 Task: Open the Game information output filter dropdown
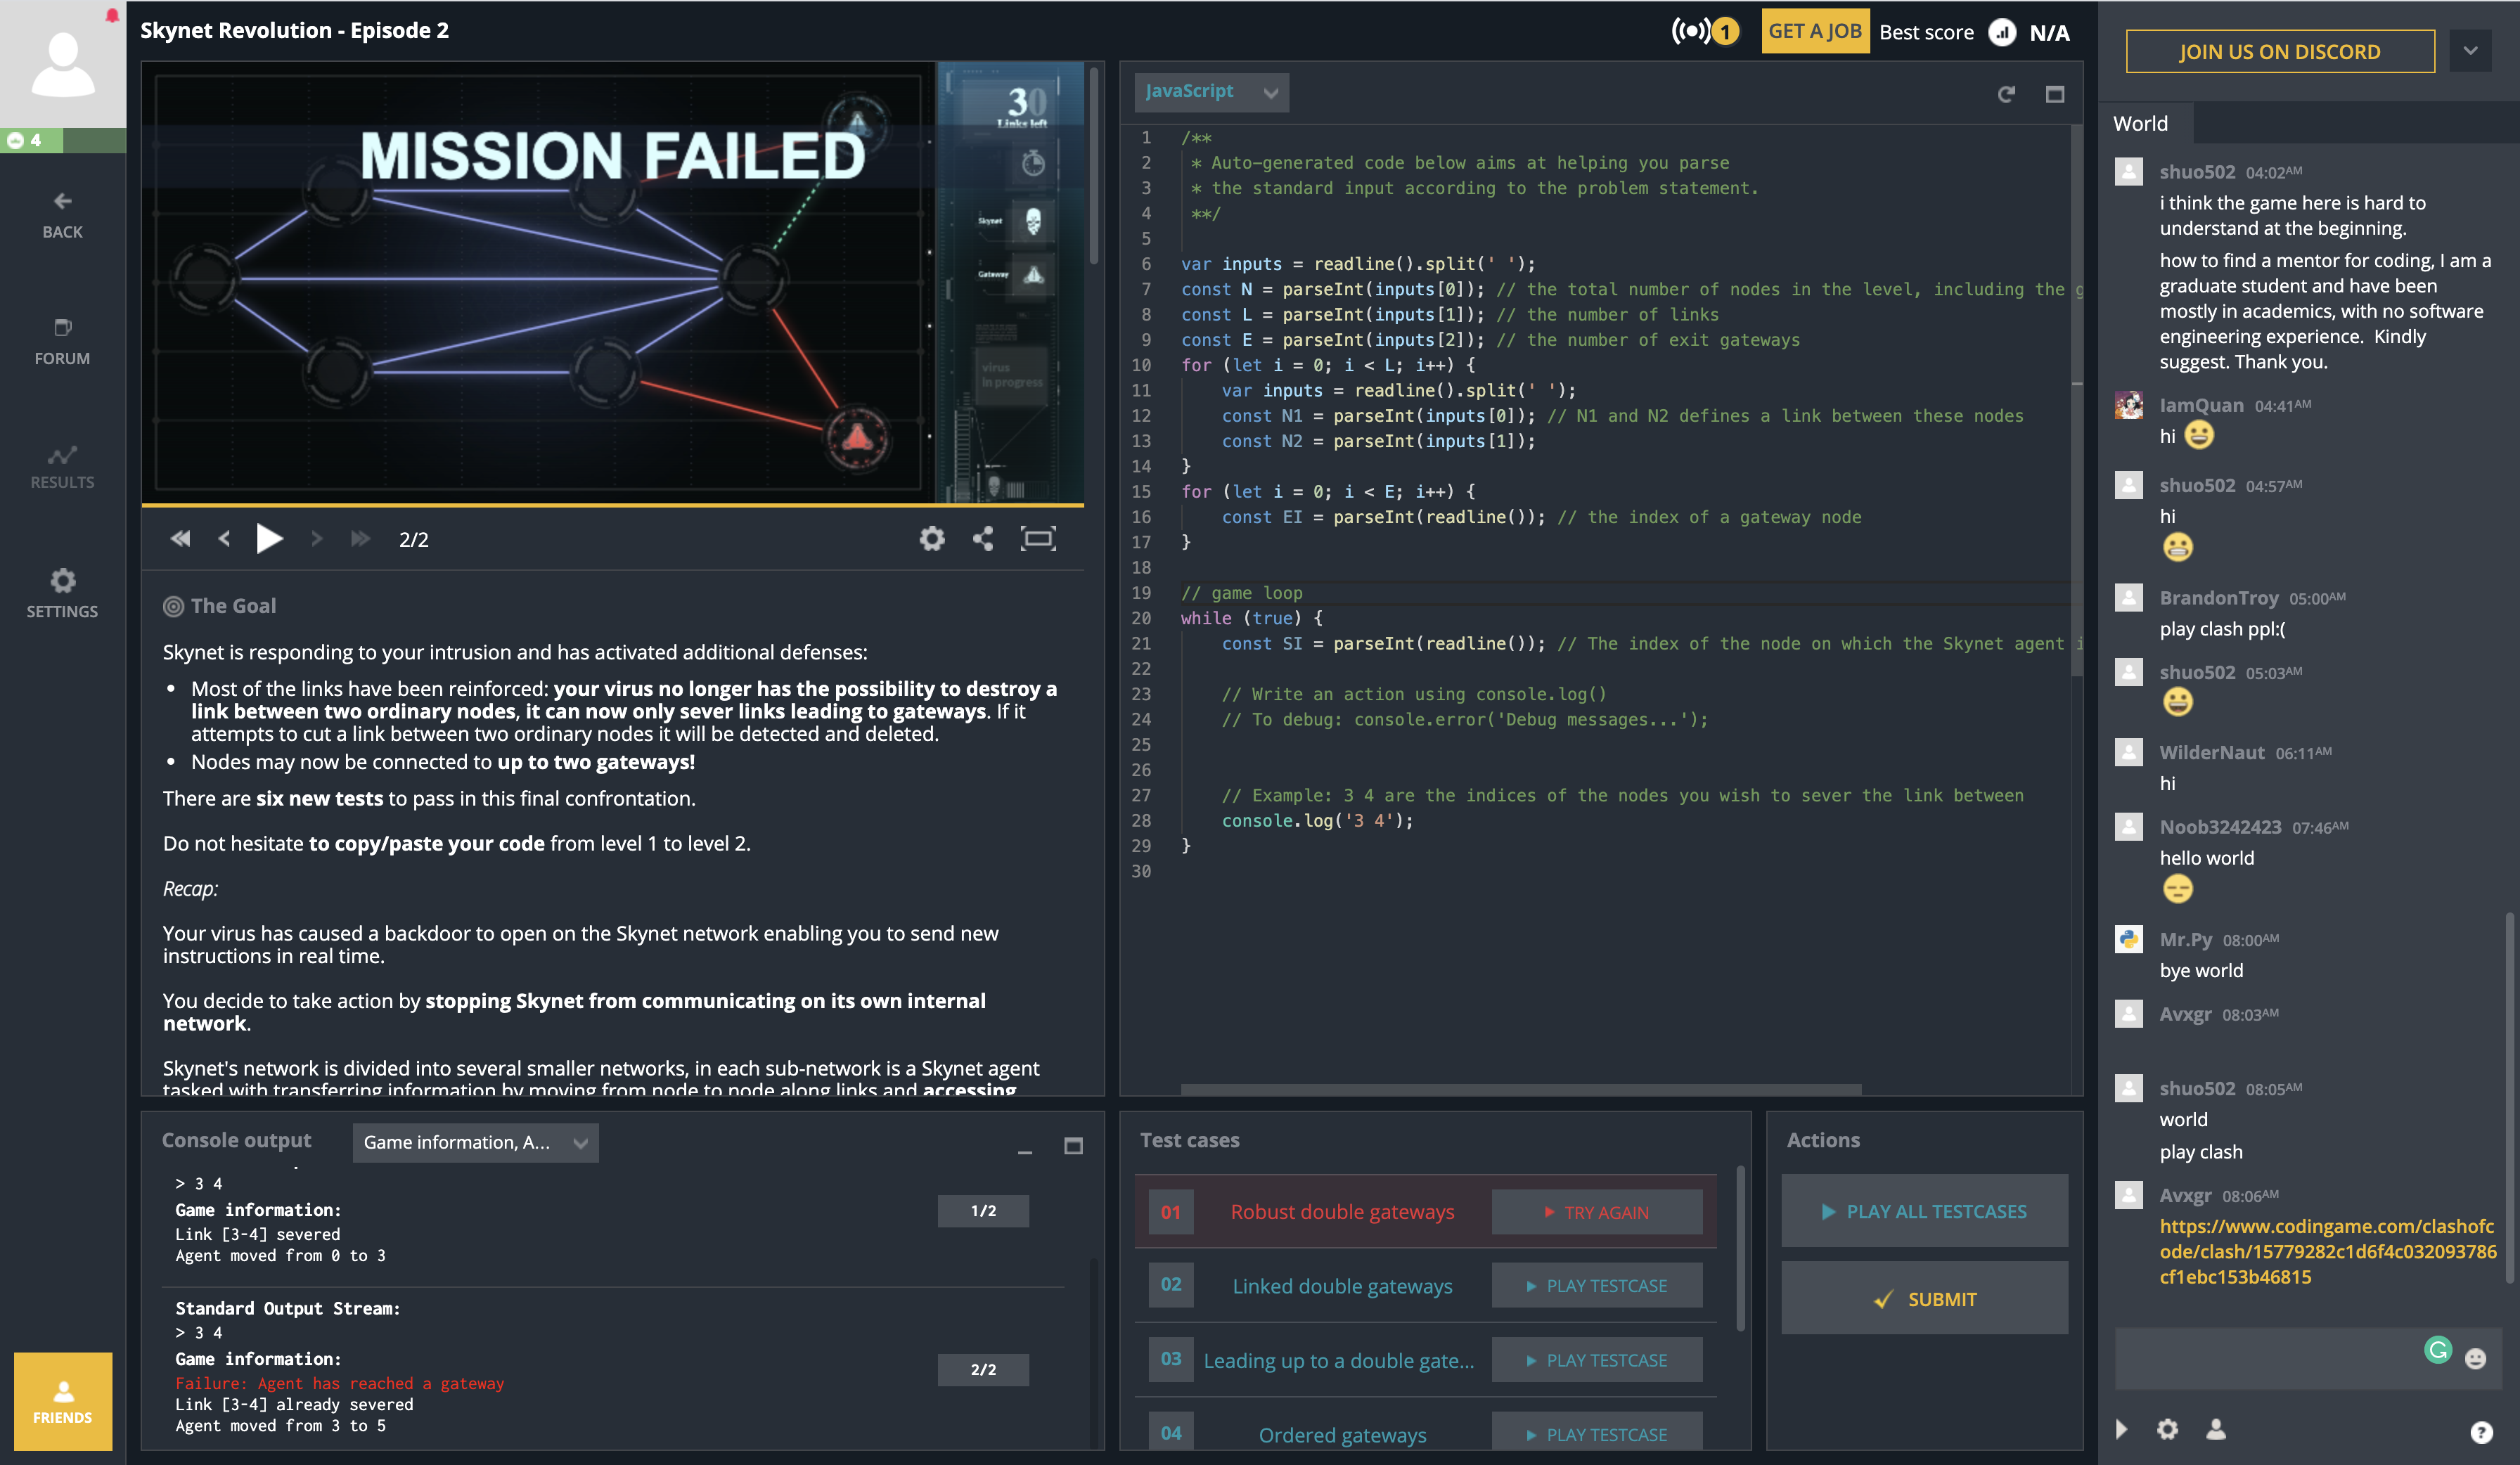[475, 1142]
